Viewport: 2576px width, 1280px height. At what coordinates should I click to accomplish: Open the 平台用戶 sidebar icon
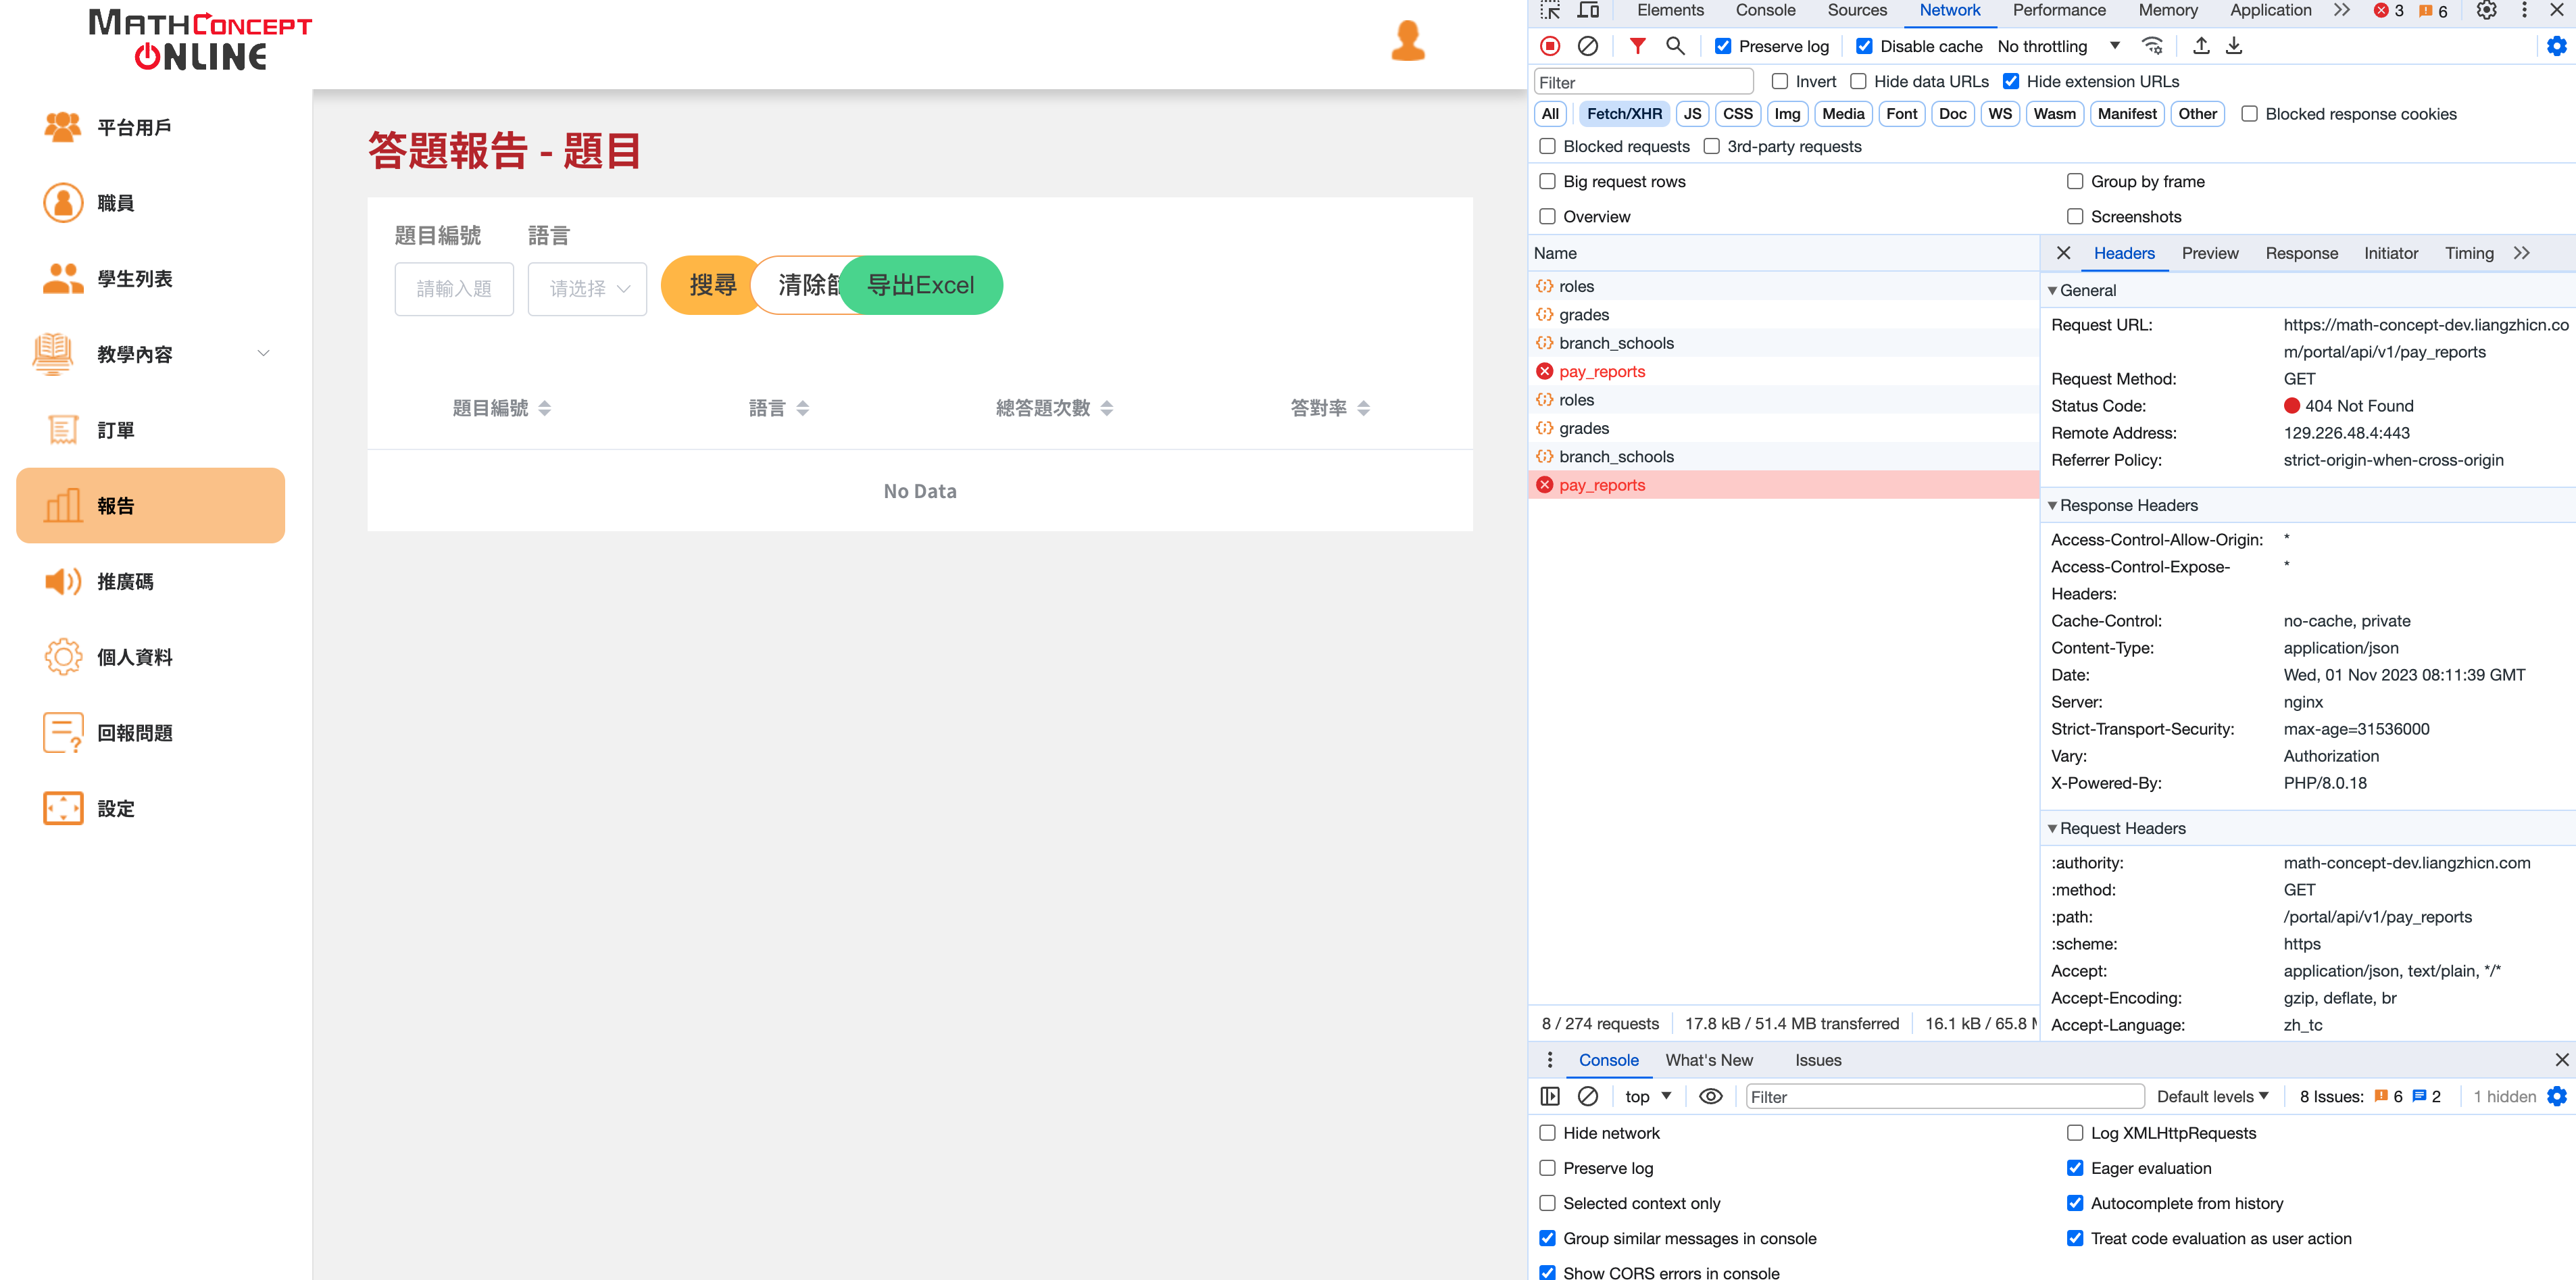(63, 127)
